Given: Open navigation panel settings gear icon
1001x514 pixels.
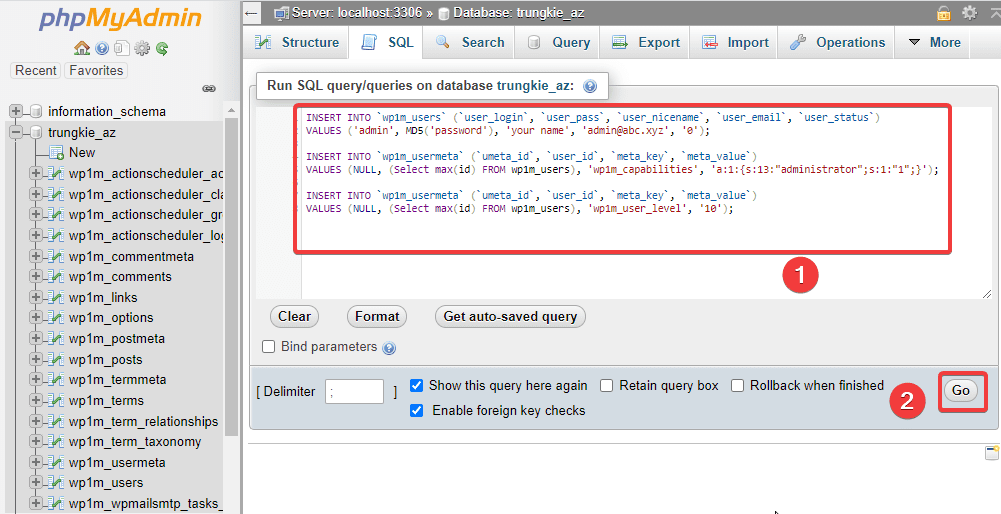Looking at the screenshot, I should point(142,48).
